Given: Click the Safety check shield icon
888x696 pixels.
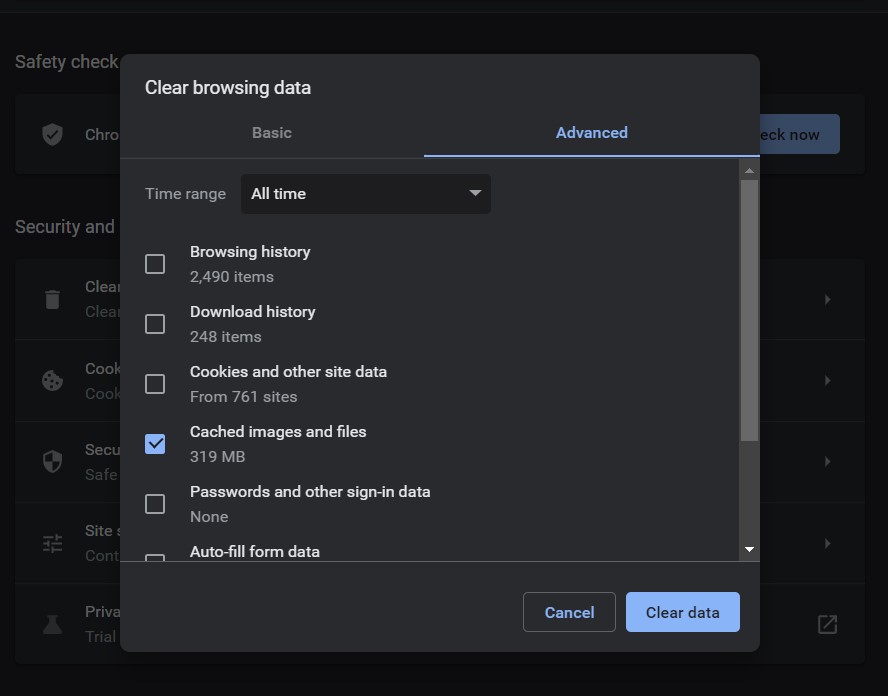Looking at the screenshot, I should point(52,134).
